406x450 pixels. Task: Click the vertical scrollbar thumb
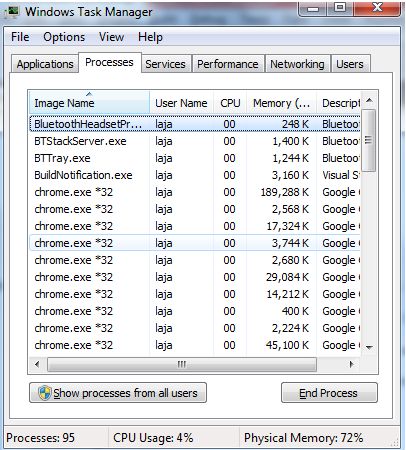pyautogui.click(x=368, y=140)
